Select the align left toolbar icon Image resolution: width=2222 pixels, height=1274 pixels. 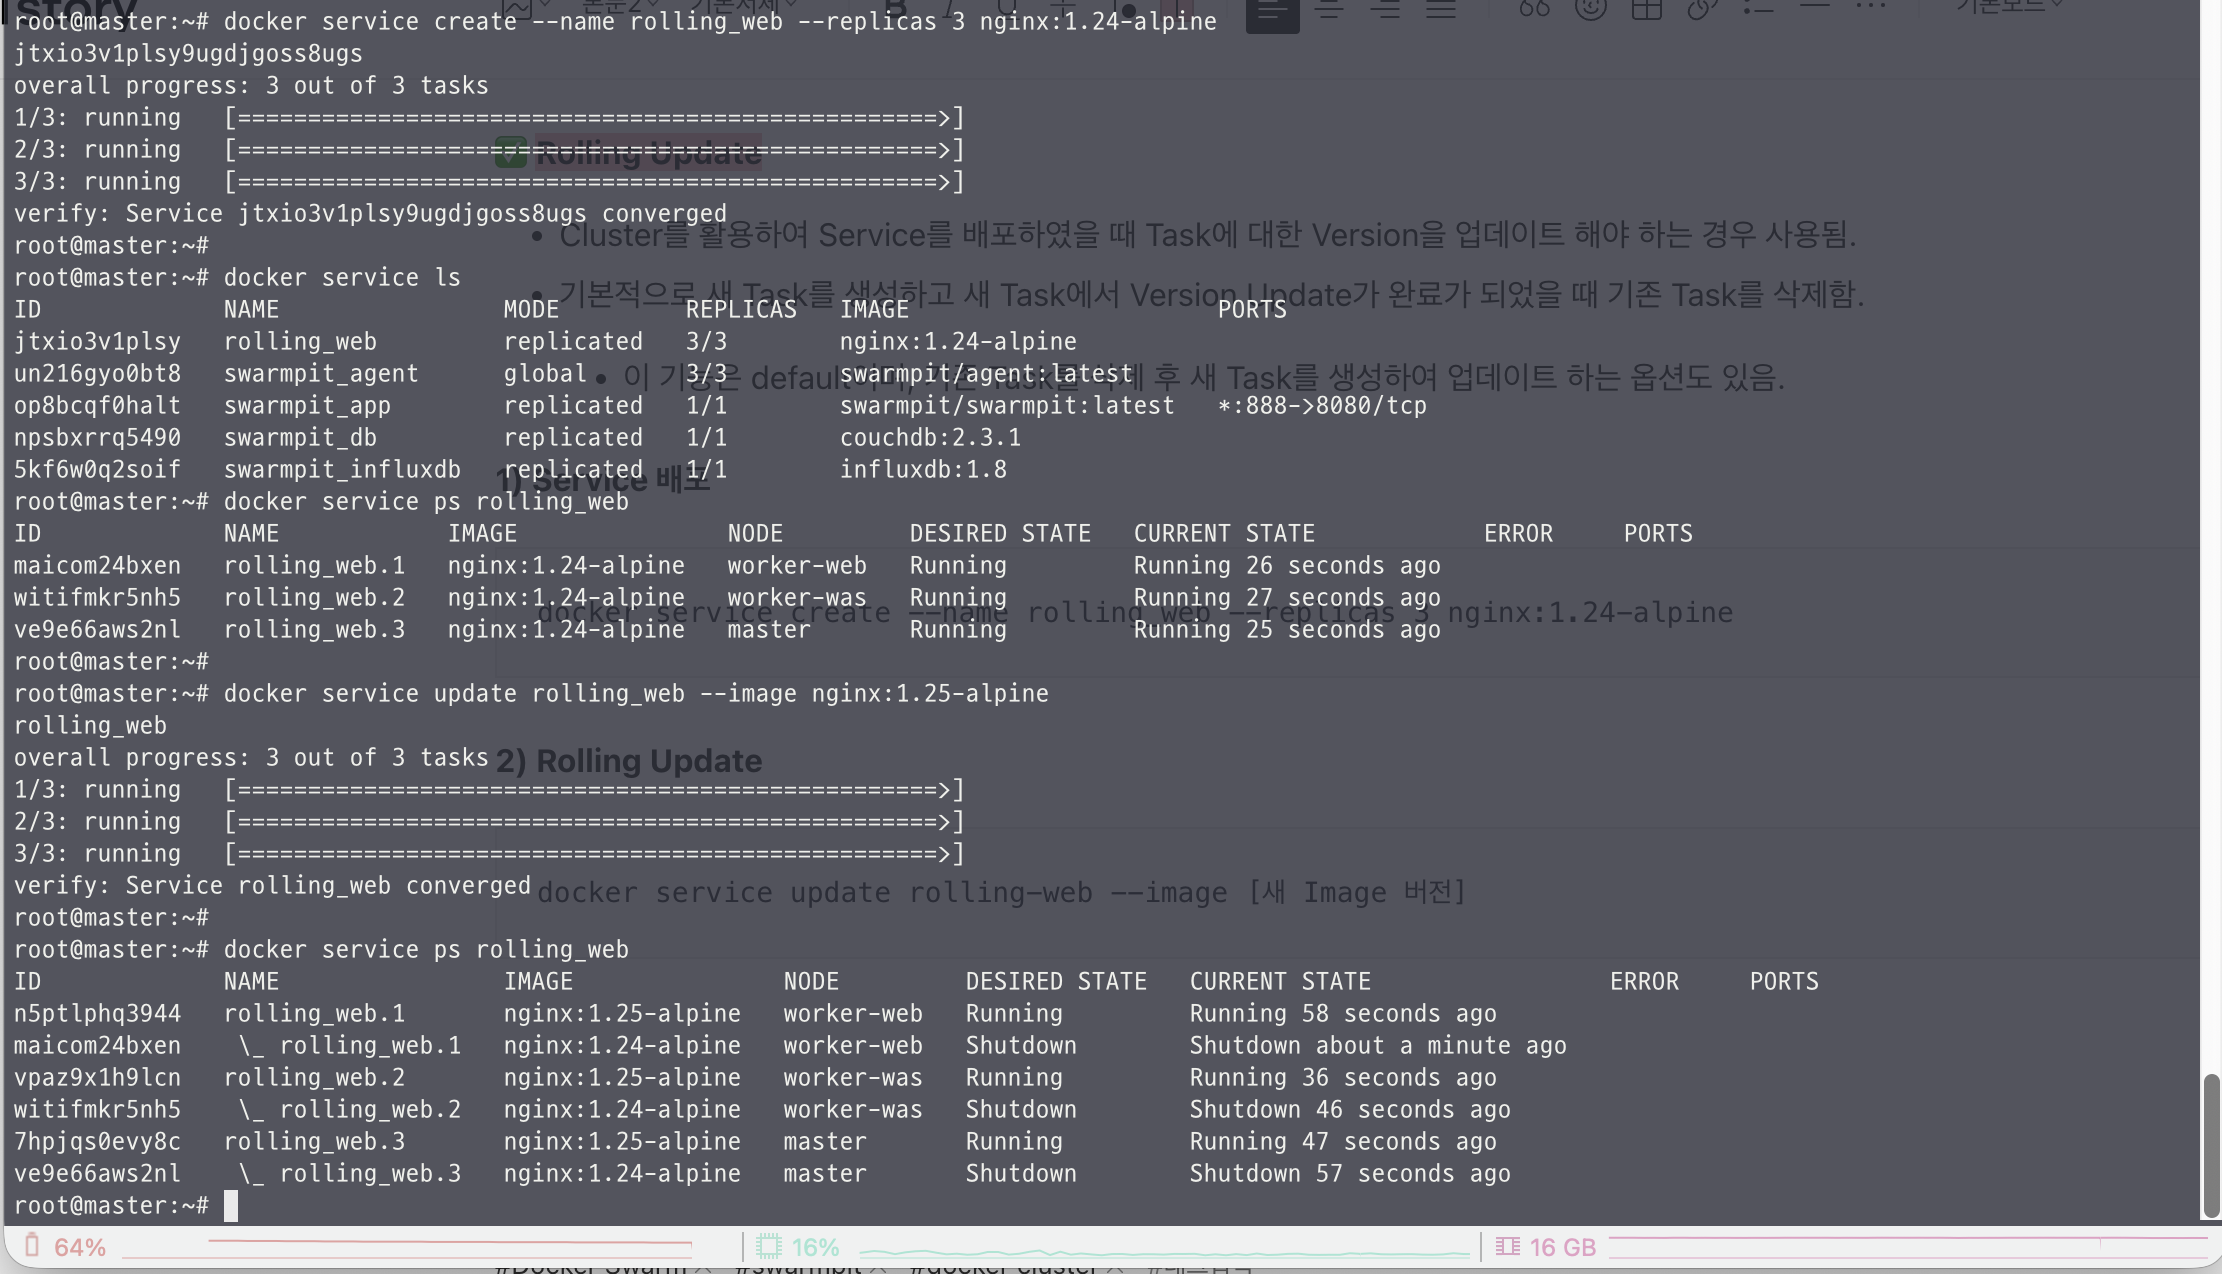click(x=1272, y=12)
